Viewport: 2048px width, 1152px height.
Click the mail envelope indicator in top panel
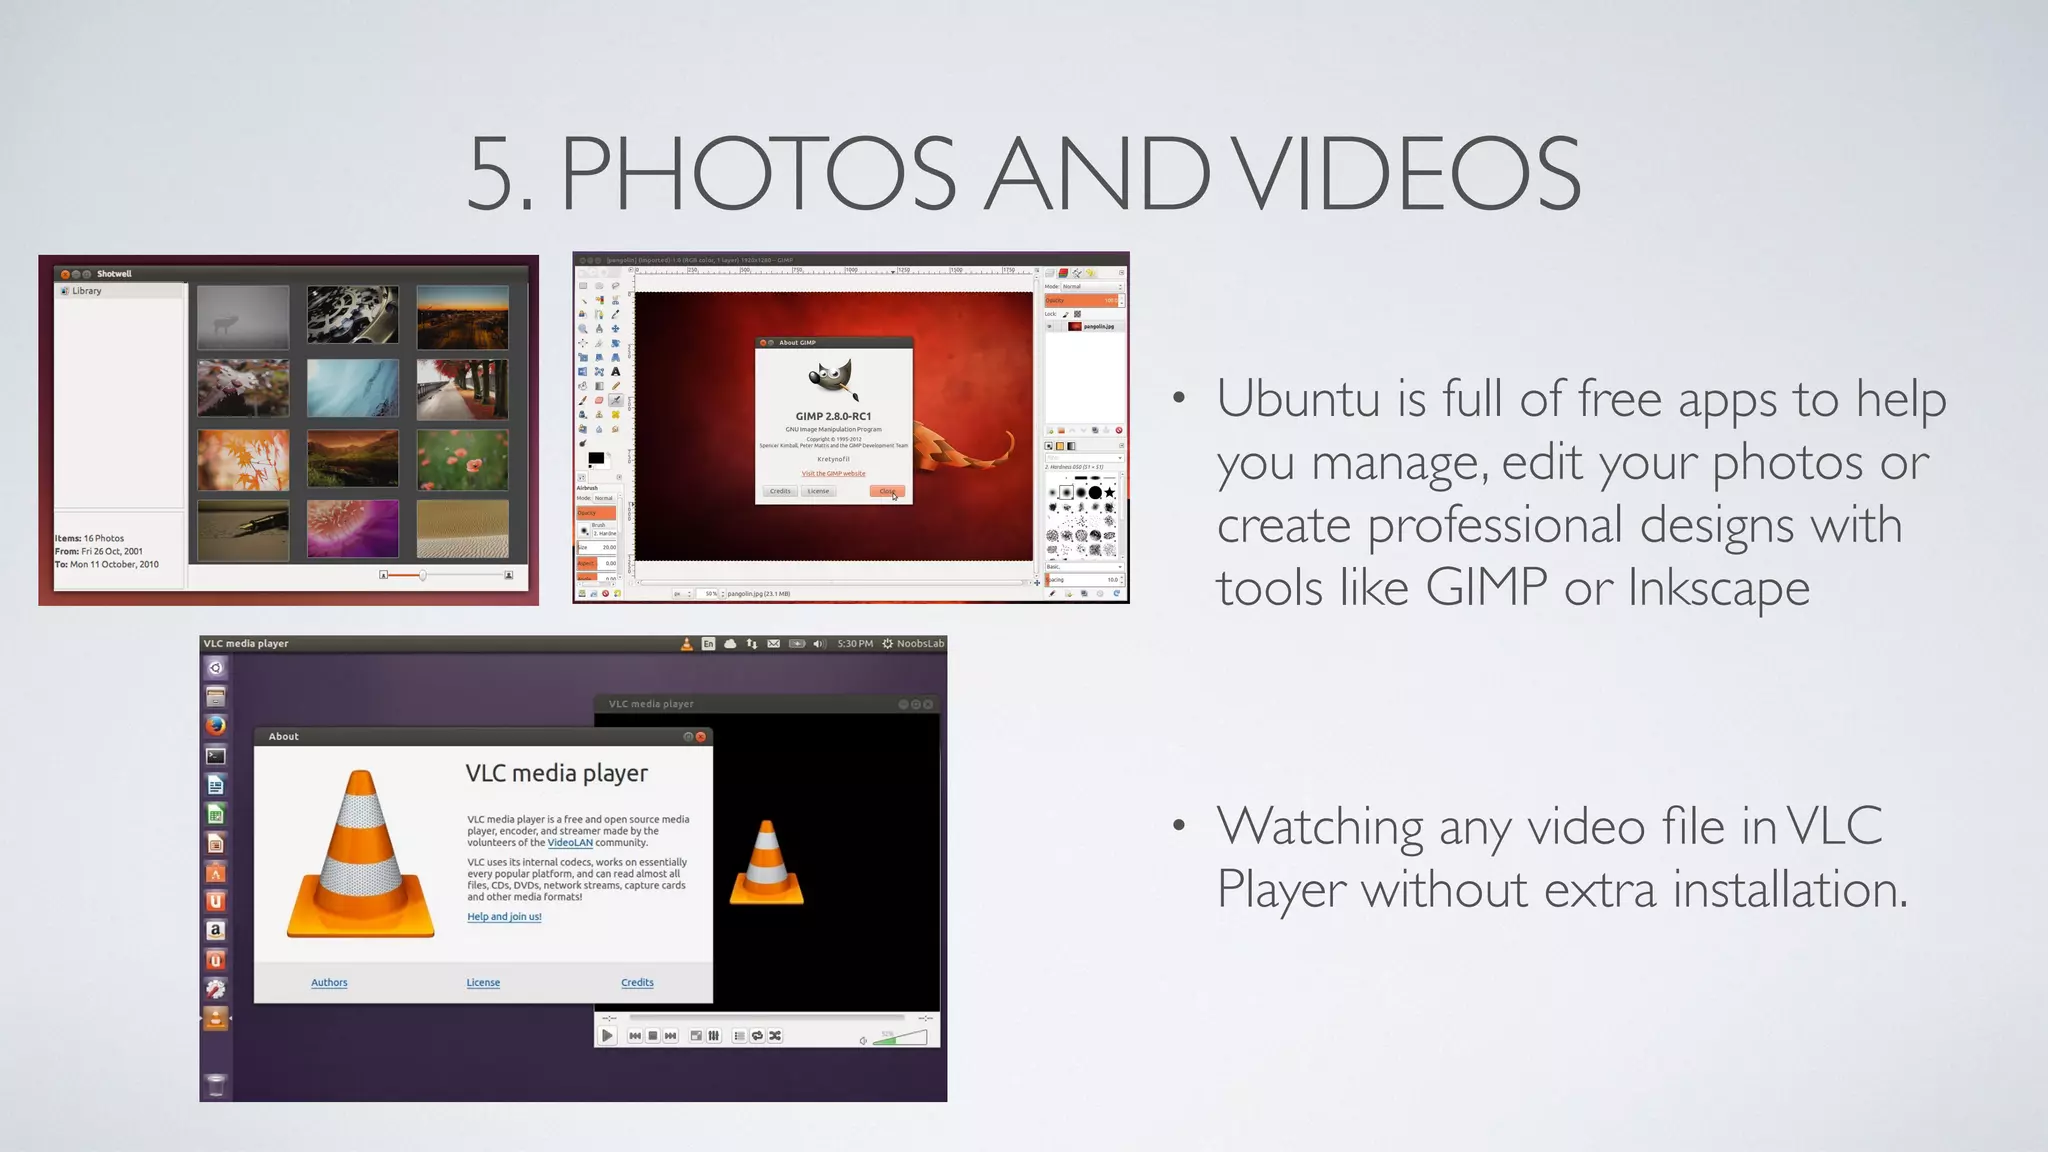(773, 644)
